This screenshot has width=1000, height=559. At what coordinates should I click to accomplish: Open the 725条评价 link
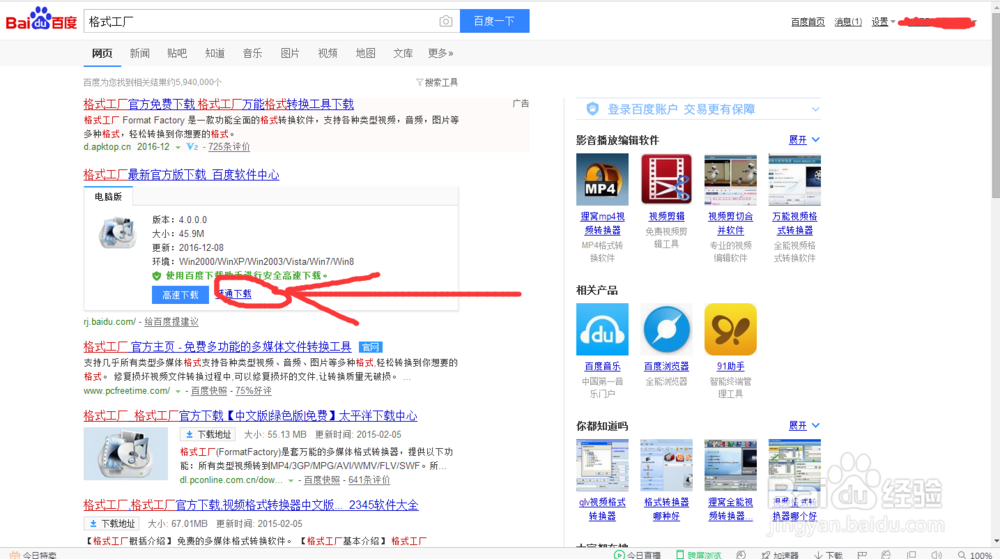click(x=229, y=147)
